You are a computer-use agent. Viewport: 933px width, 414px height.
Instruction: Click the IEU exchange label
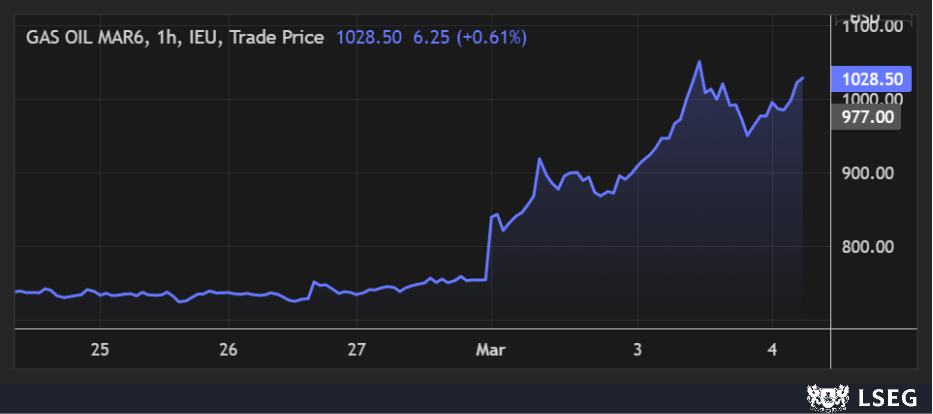click(208, 37)
